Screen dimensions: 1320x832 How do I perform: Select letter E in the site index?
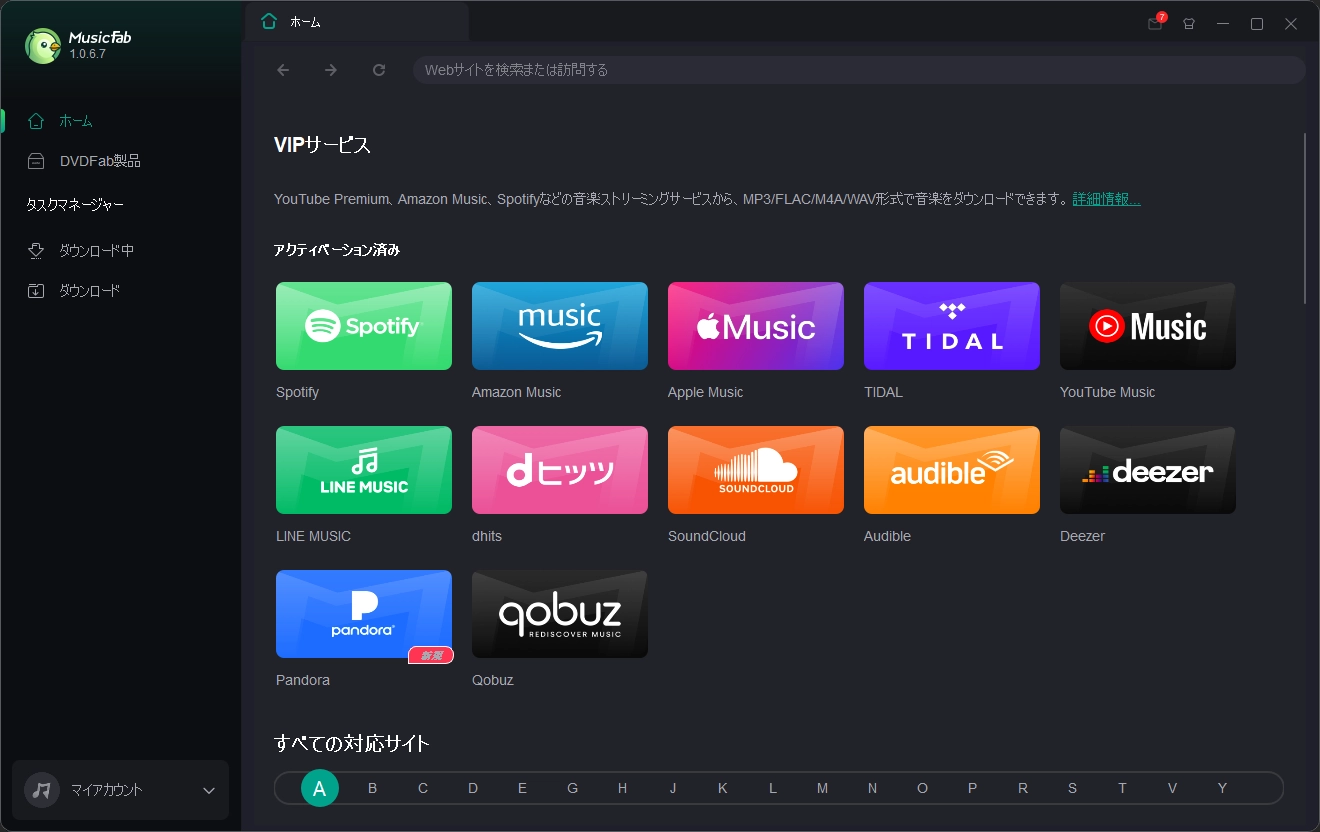click(522, 788)
